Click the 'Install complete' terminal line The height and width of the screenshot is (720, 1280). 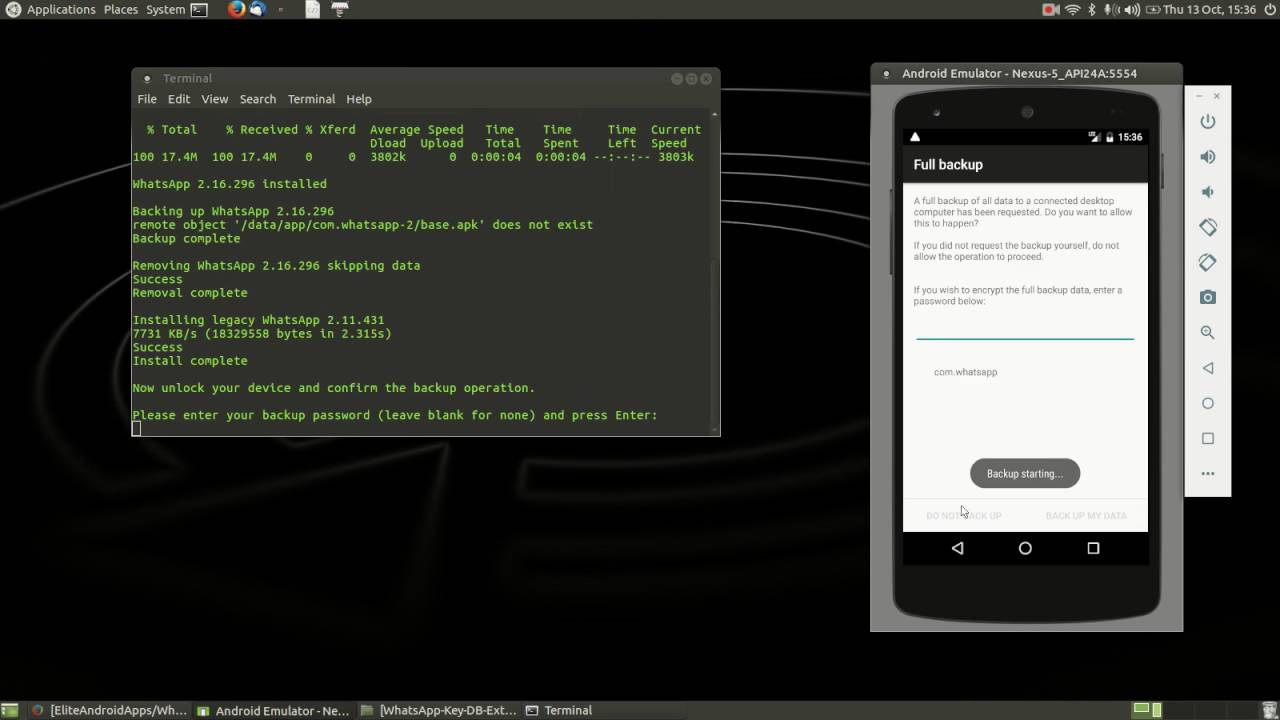[x=190, y=361]
